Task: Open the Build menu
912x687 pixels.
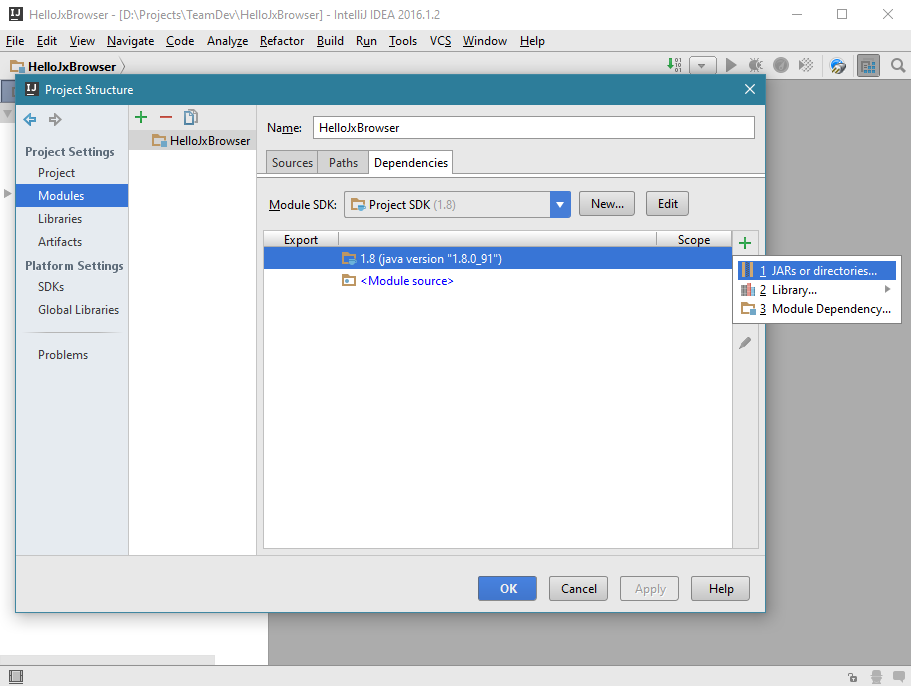Action: (x=330, y=41)
